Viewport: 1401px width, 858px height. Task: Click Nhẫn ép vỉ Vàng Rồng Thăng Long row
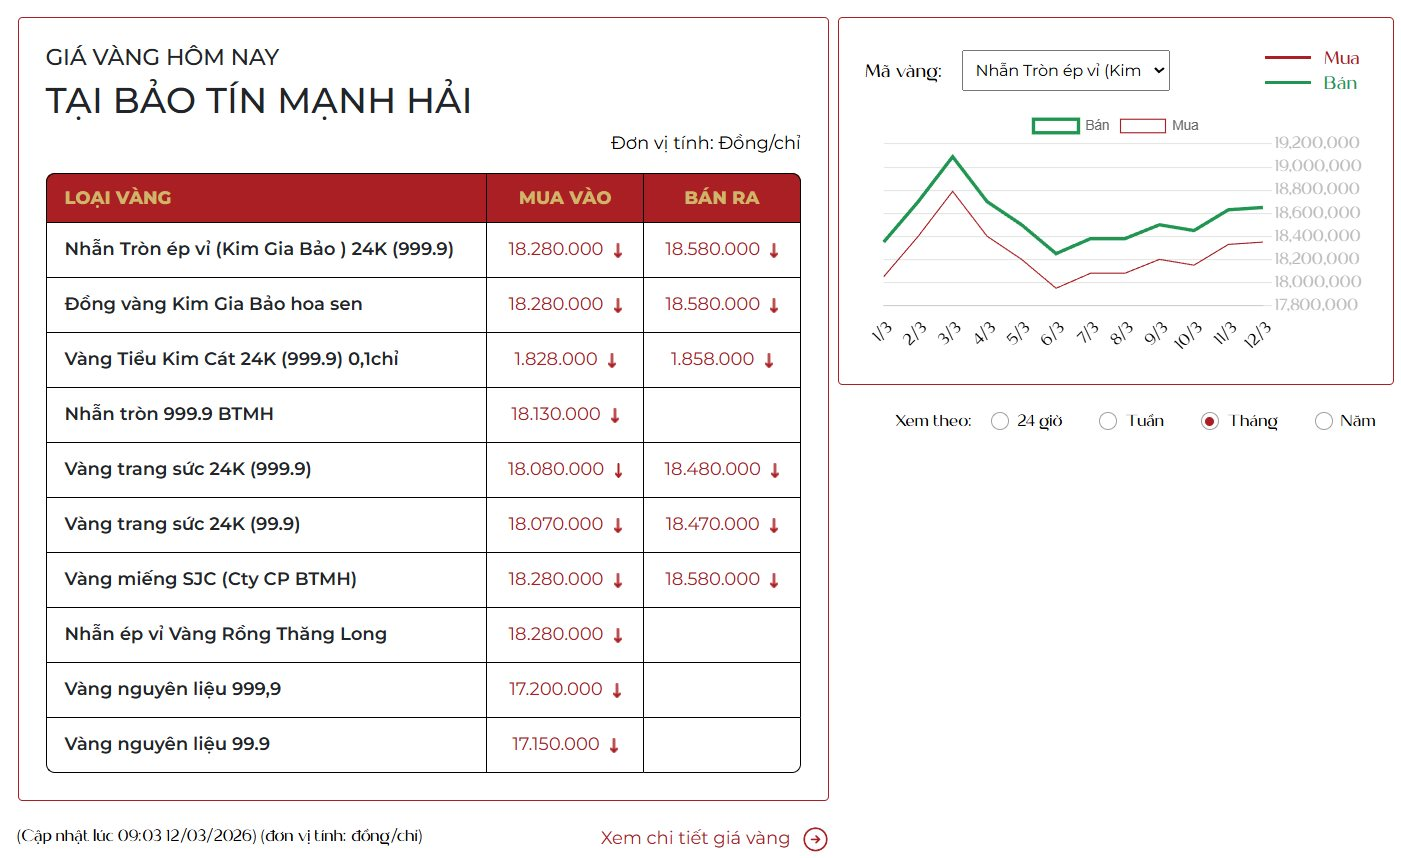(225, 634)
